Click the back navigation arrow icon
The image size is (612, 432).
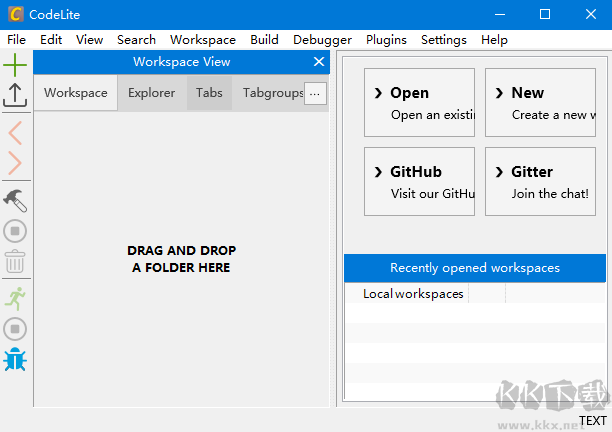(15, 133)
